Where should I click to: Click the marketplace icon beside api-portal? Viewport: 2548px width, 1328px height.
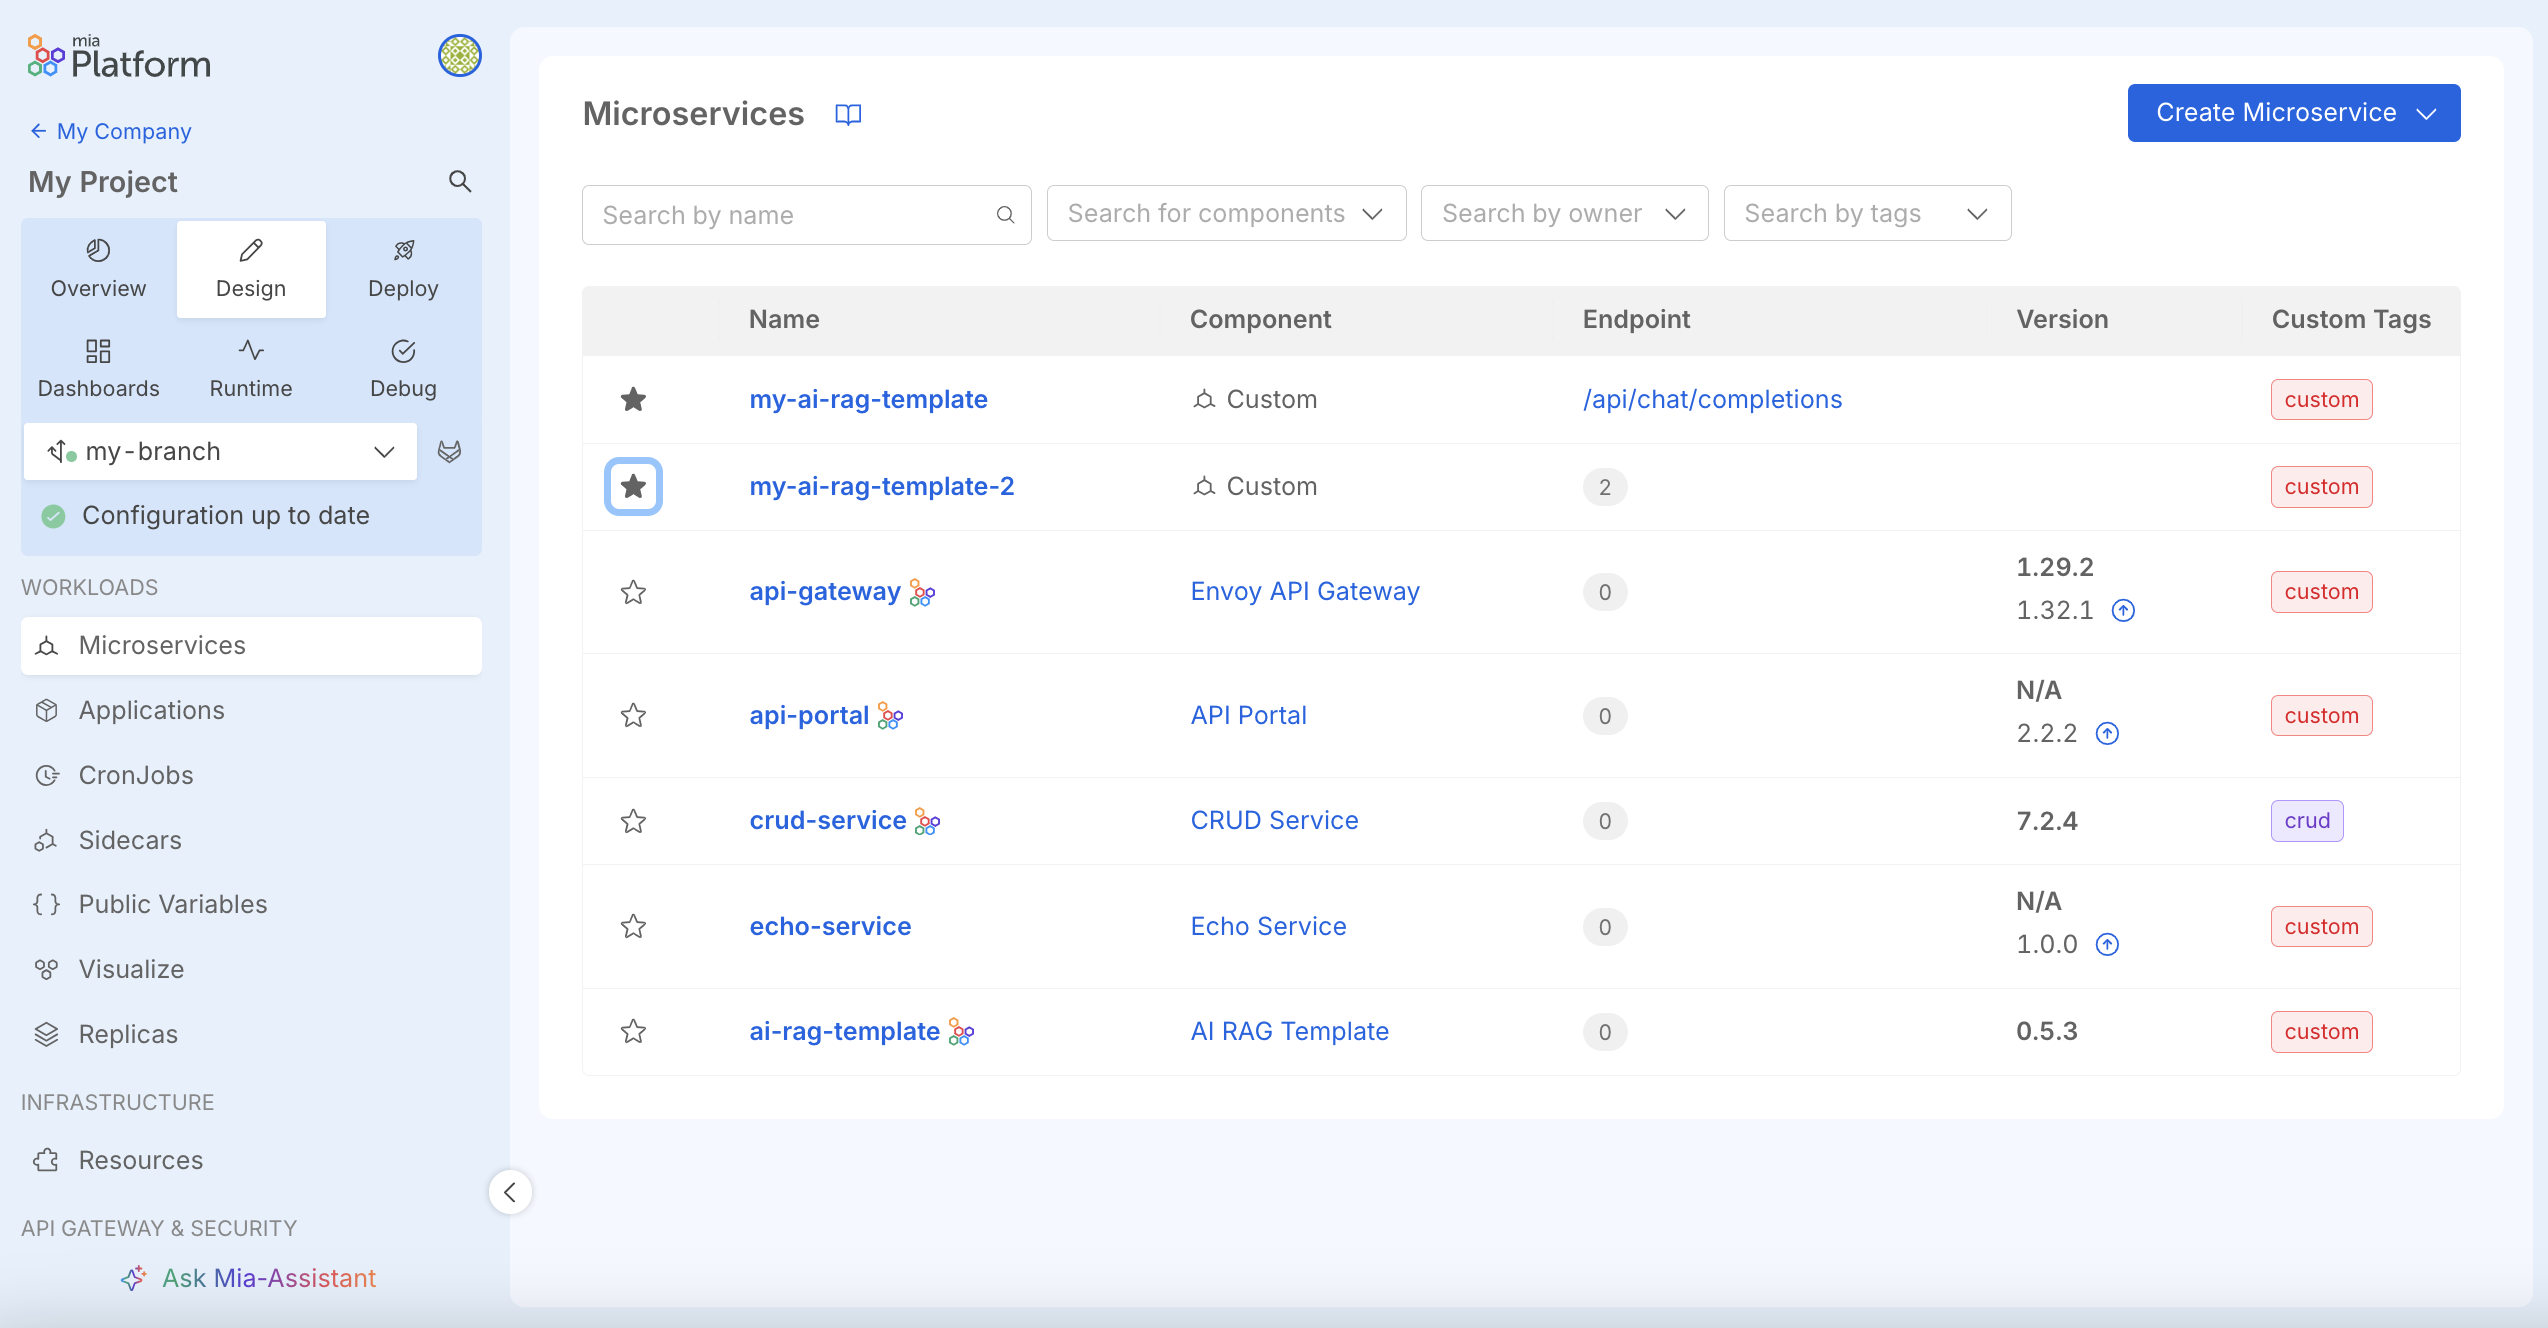pos(890,716)
